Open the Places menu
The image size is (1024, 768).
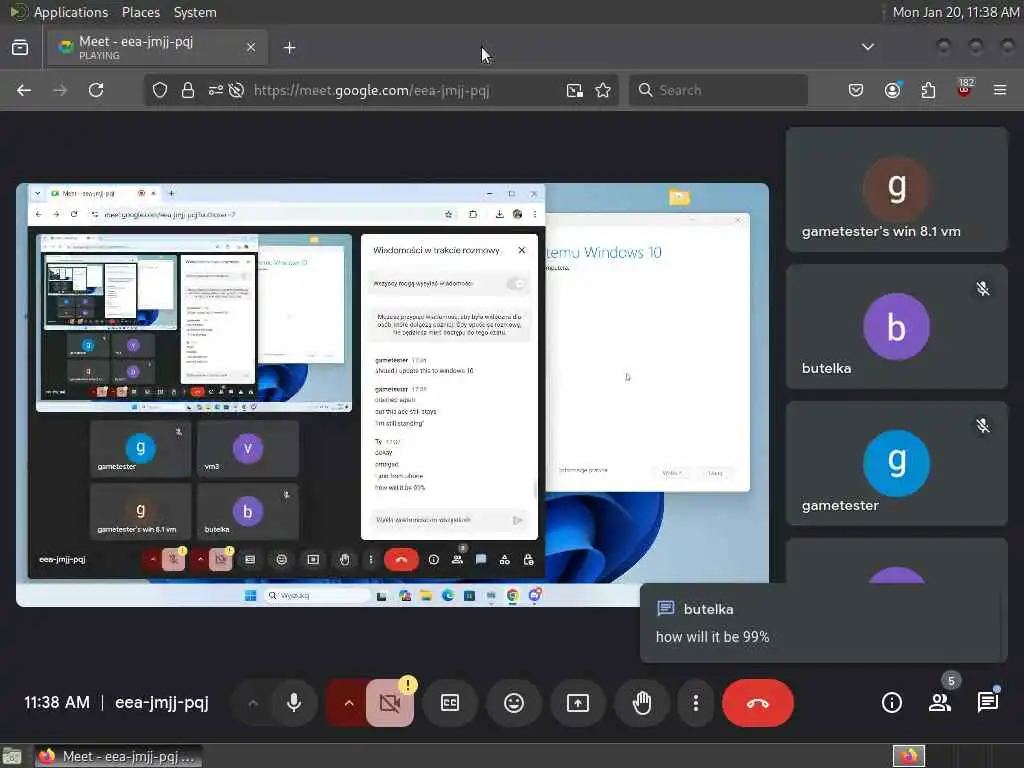pos(141,12)
